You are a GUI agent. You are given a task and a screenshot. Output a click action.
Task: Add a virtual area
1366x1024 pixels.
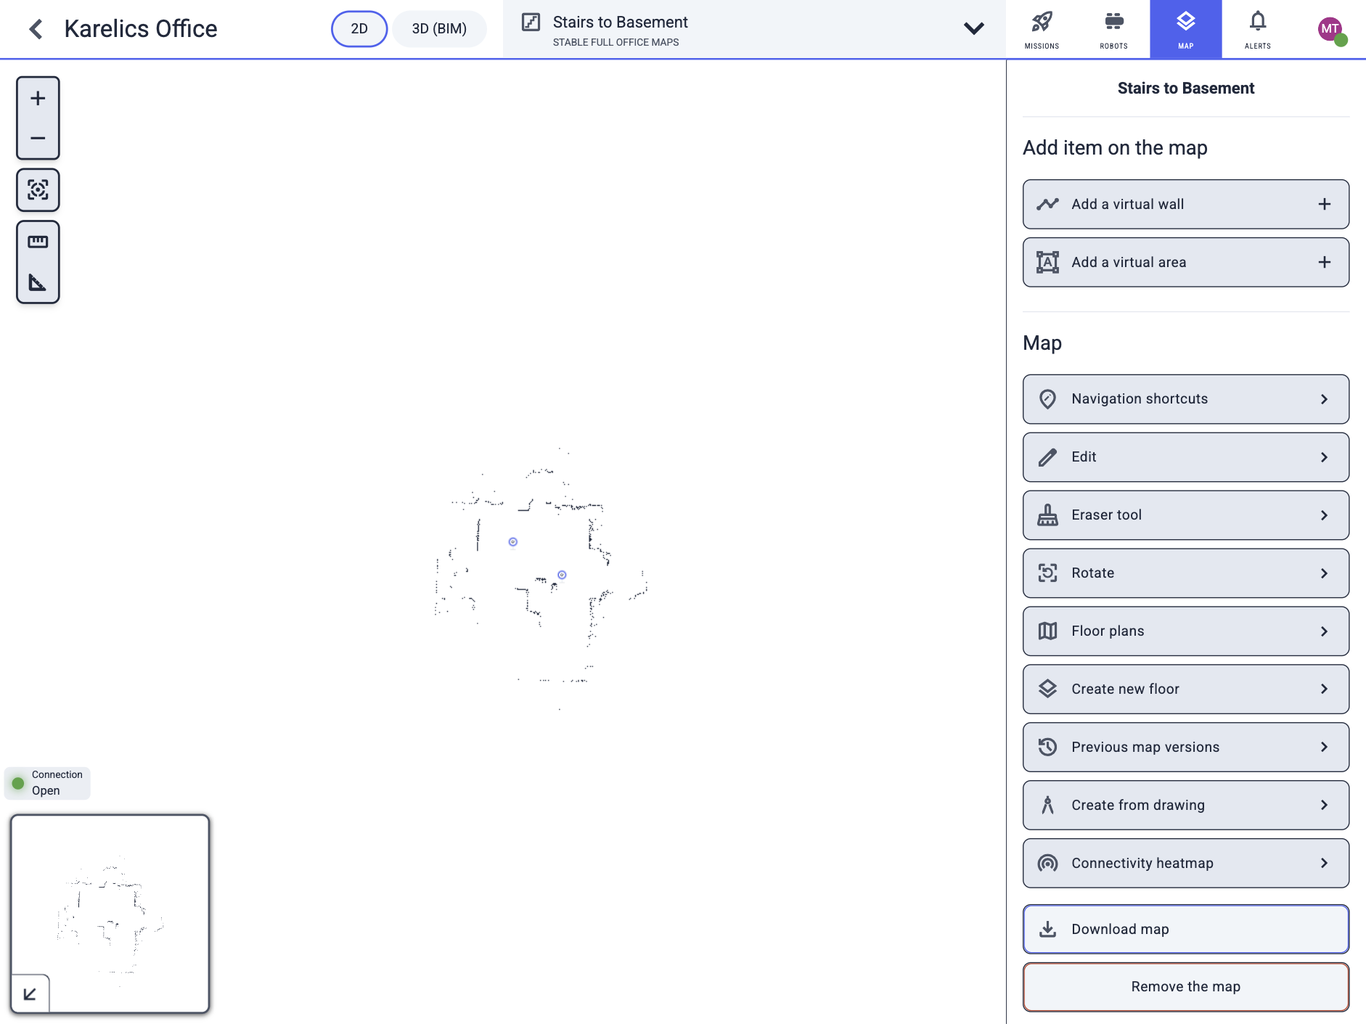1186,262
